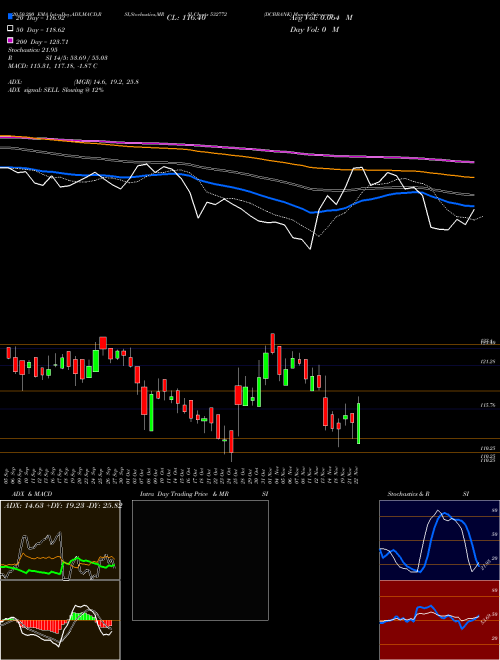The width and height of the screenshot is (500, 660).
Task: Open the blue Stochastics chart panel
Action: [x=439, y=540]
